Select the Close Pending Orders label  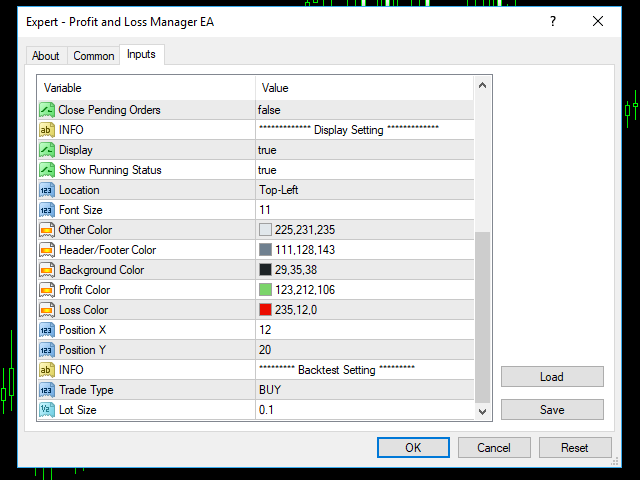(x=109, y=110)
